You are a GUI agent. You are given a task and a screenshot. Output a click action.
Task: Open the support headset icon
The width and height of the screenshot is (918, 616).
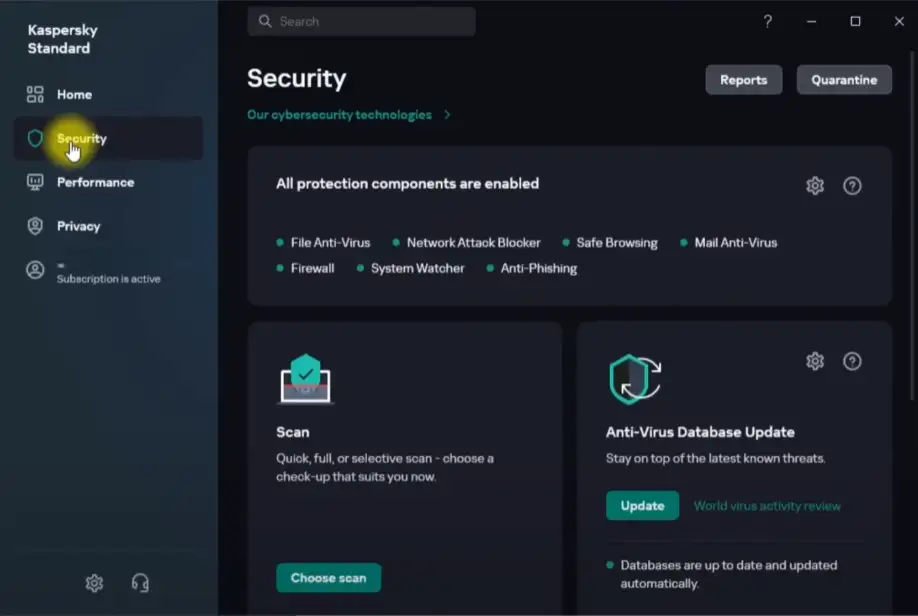[141, 583]
